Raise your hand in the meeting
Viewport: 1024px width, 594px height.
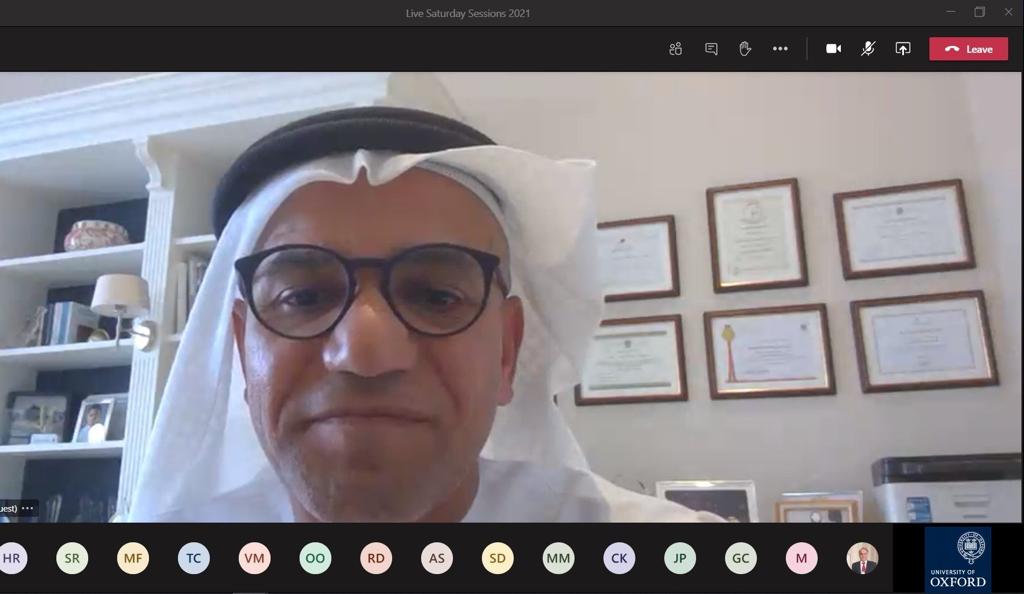pos(745,49)
